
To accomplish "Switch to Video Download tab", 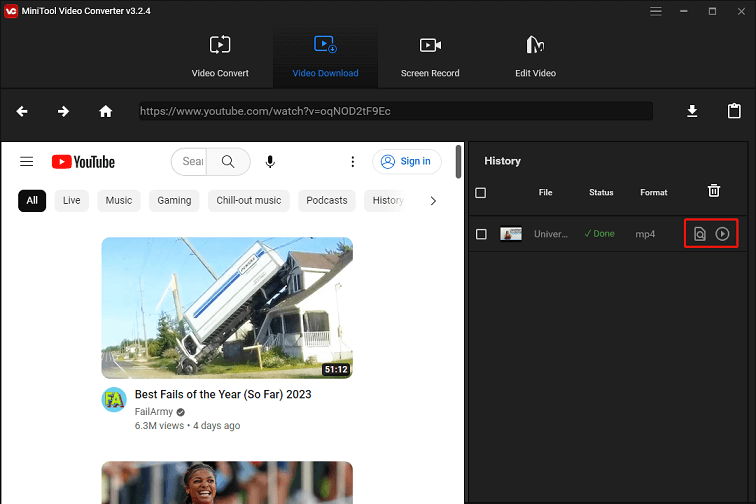I will pos(325,56).
